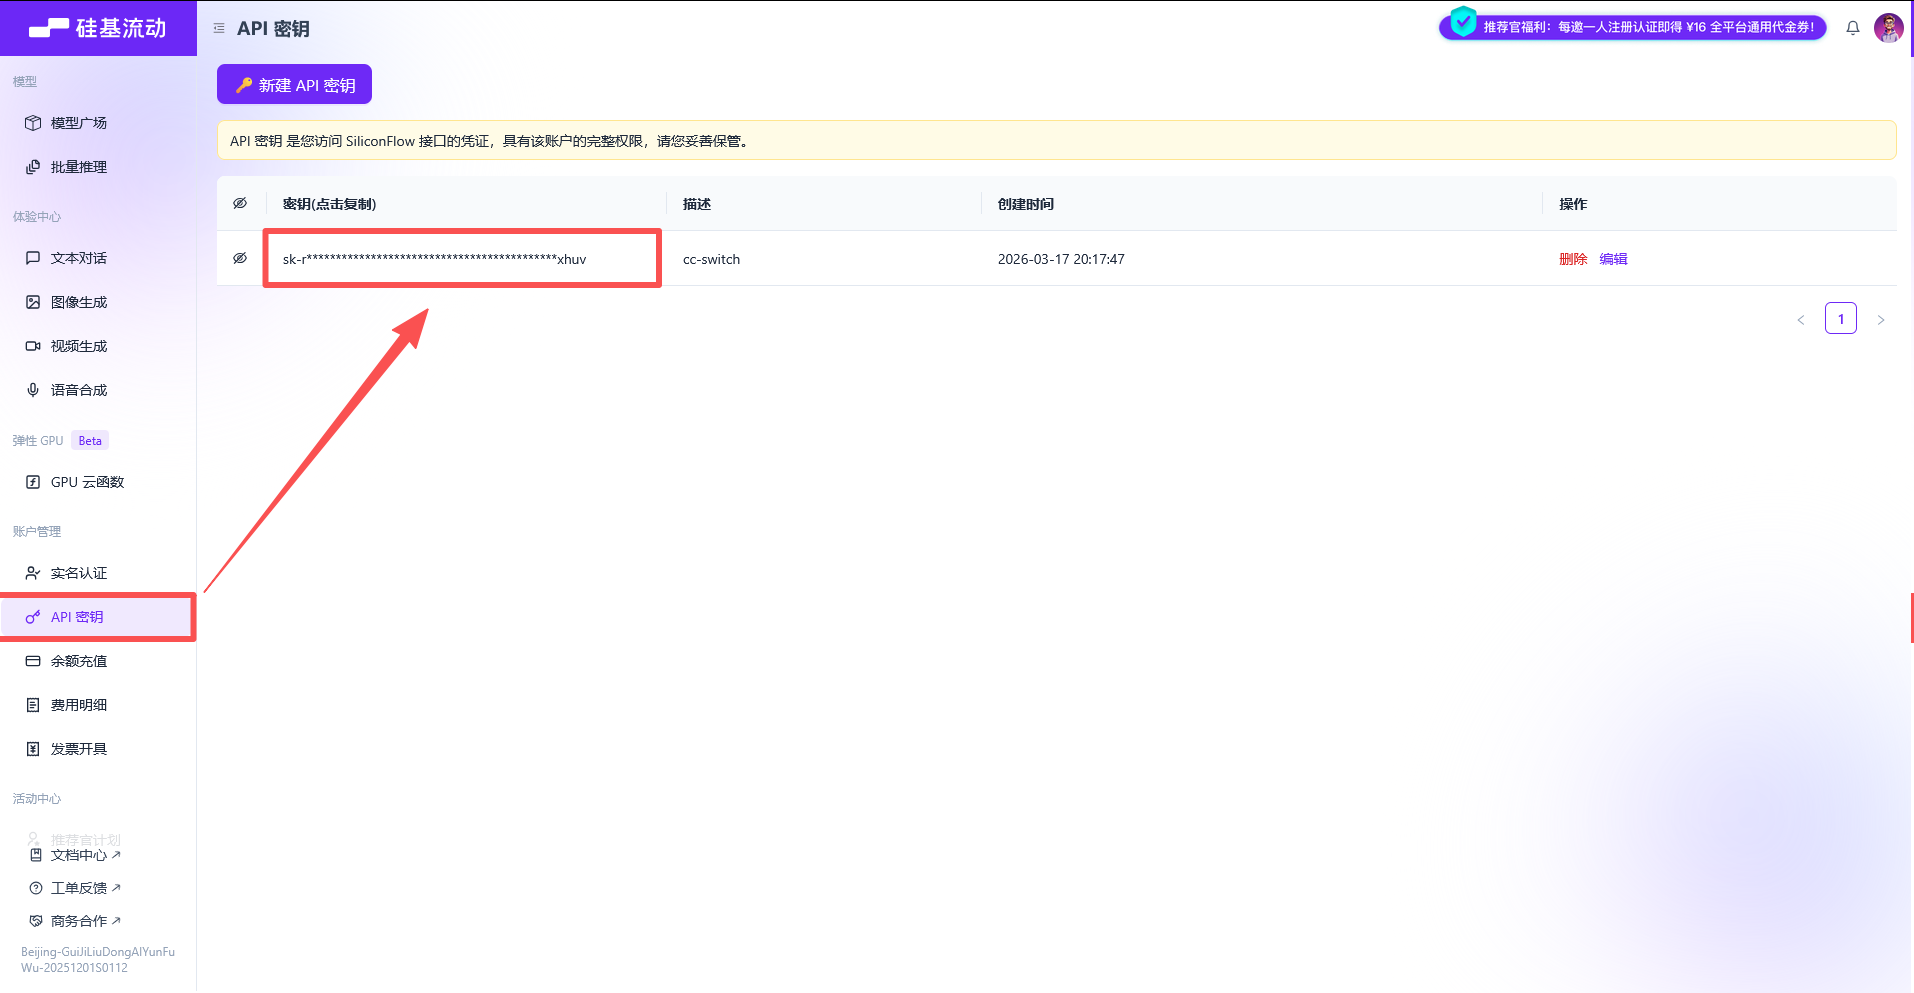
Task: Click the 操作 column header
Action: [x=1573, y=204]
